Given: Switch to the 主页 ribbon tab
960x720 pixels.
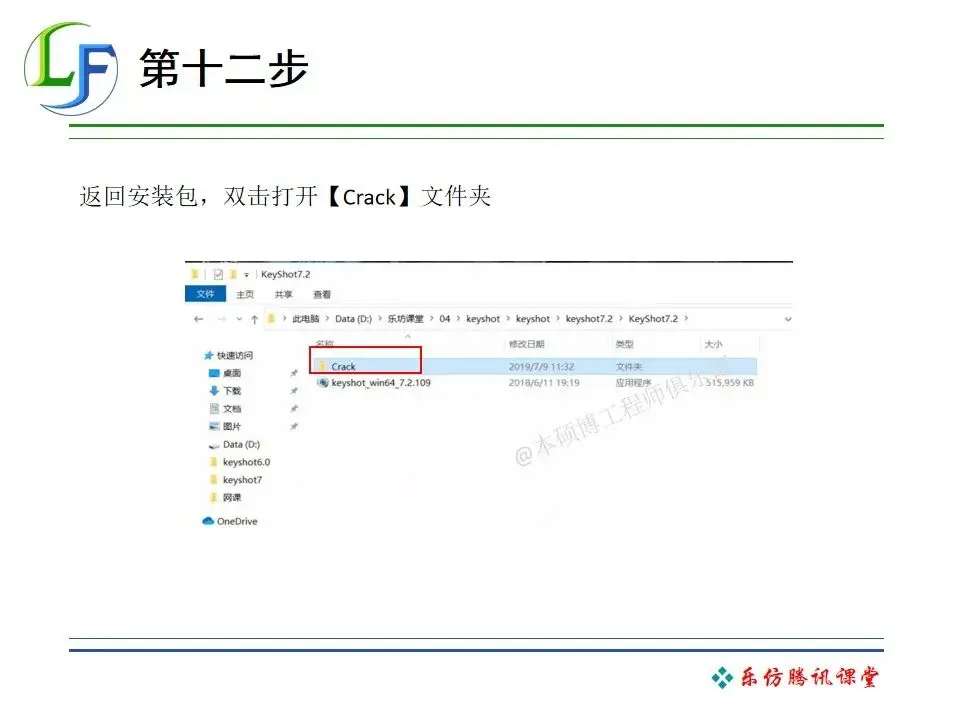Looking at the screenshot, I should click(x=245, y=294).
